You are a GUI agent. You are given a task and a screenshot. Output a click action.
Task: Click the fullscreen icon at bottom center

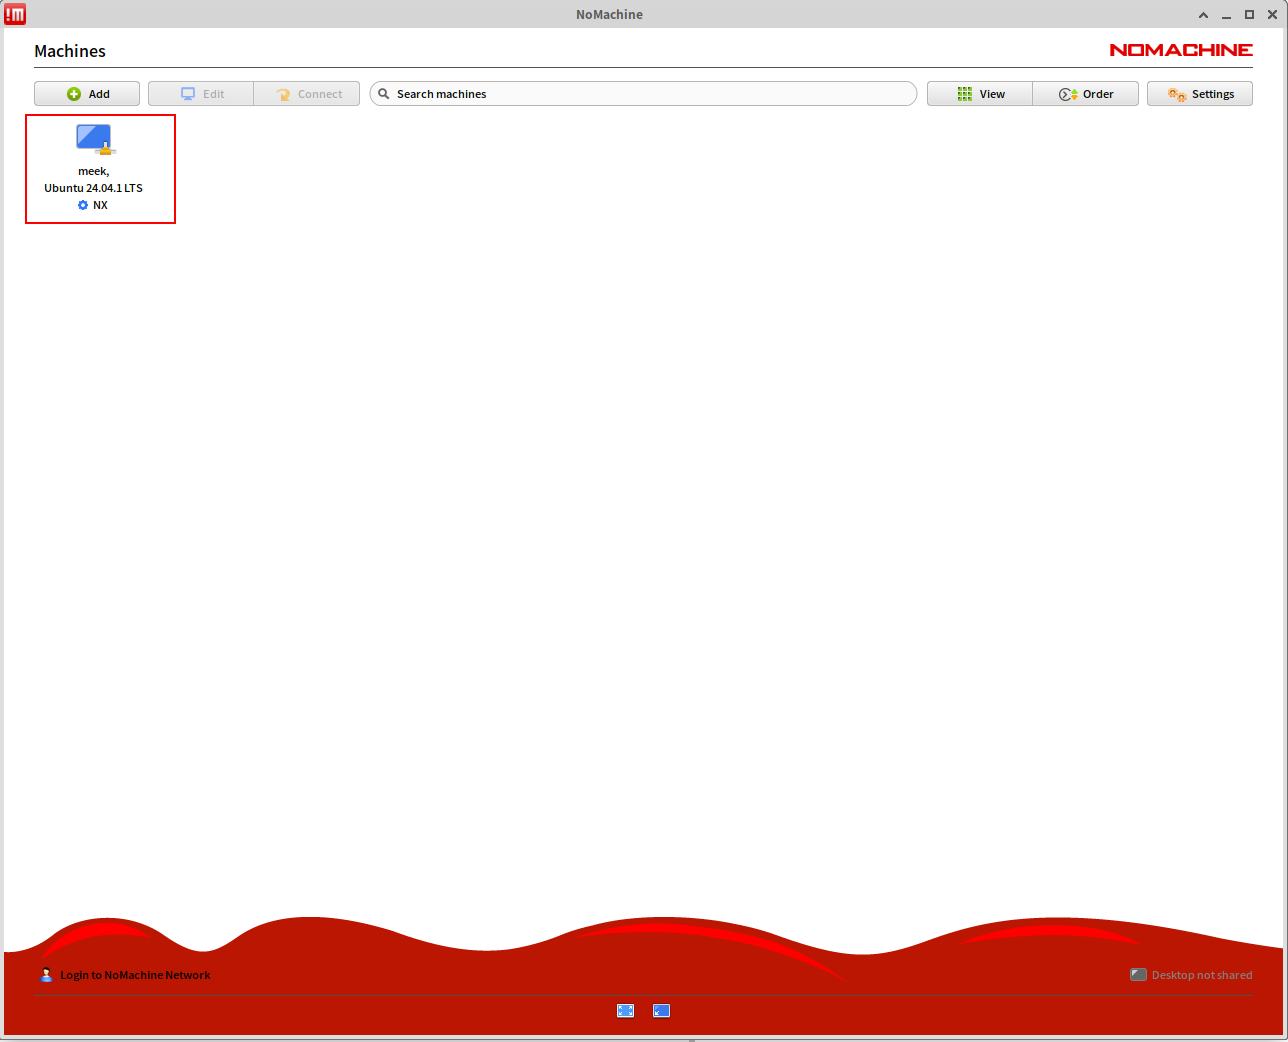pyautogui.click(x=626, y=1011)
